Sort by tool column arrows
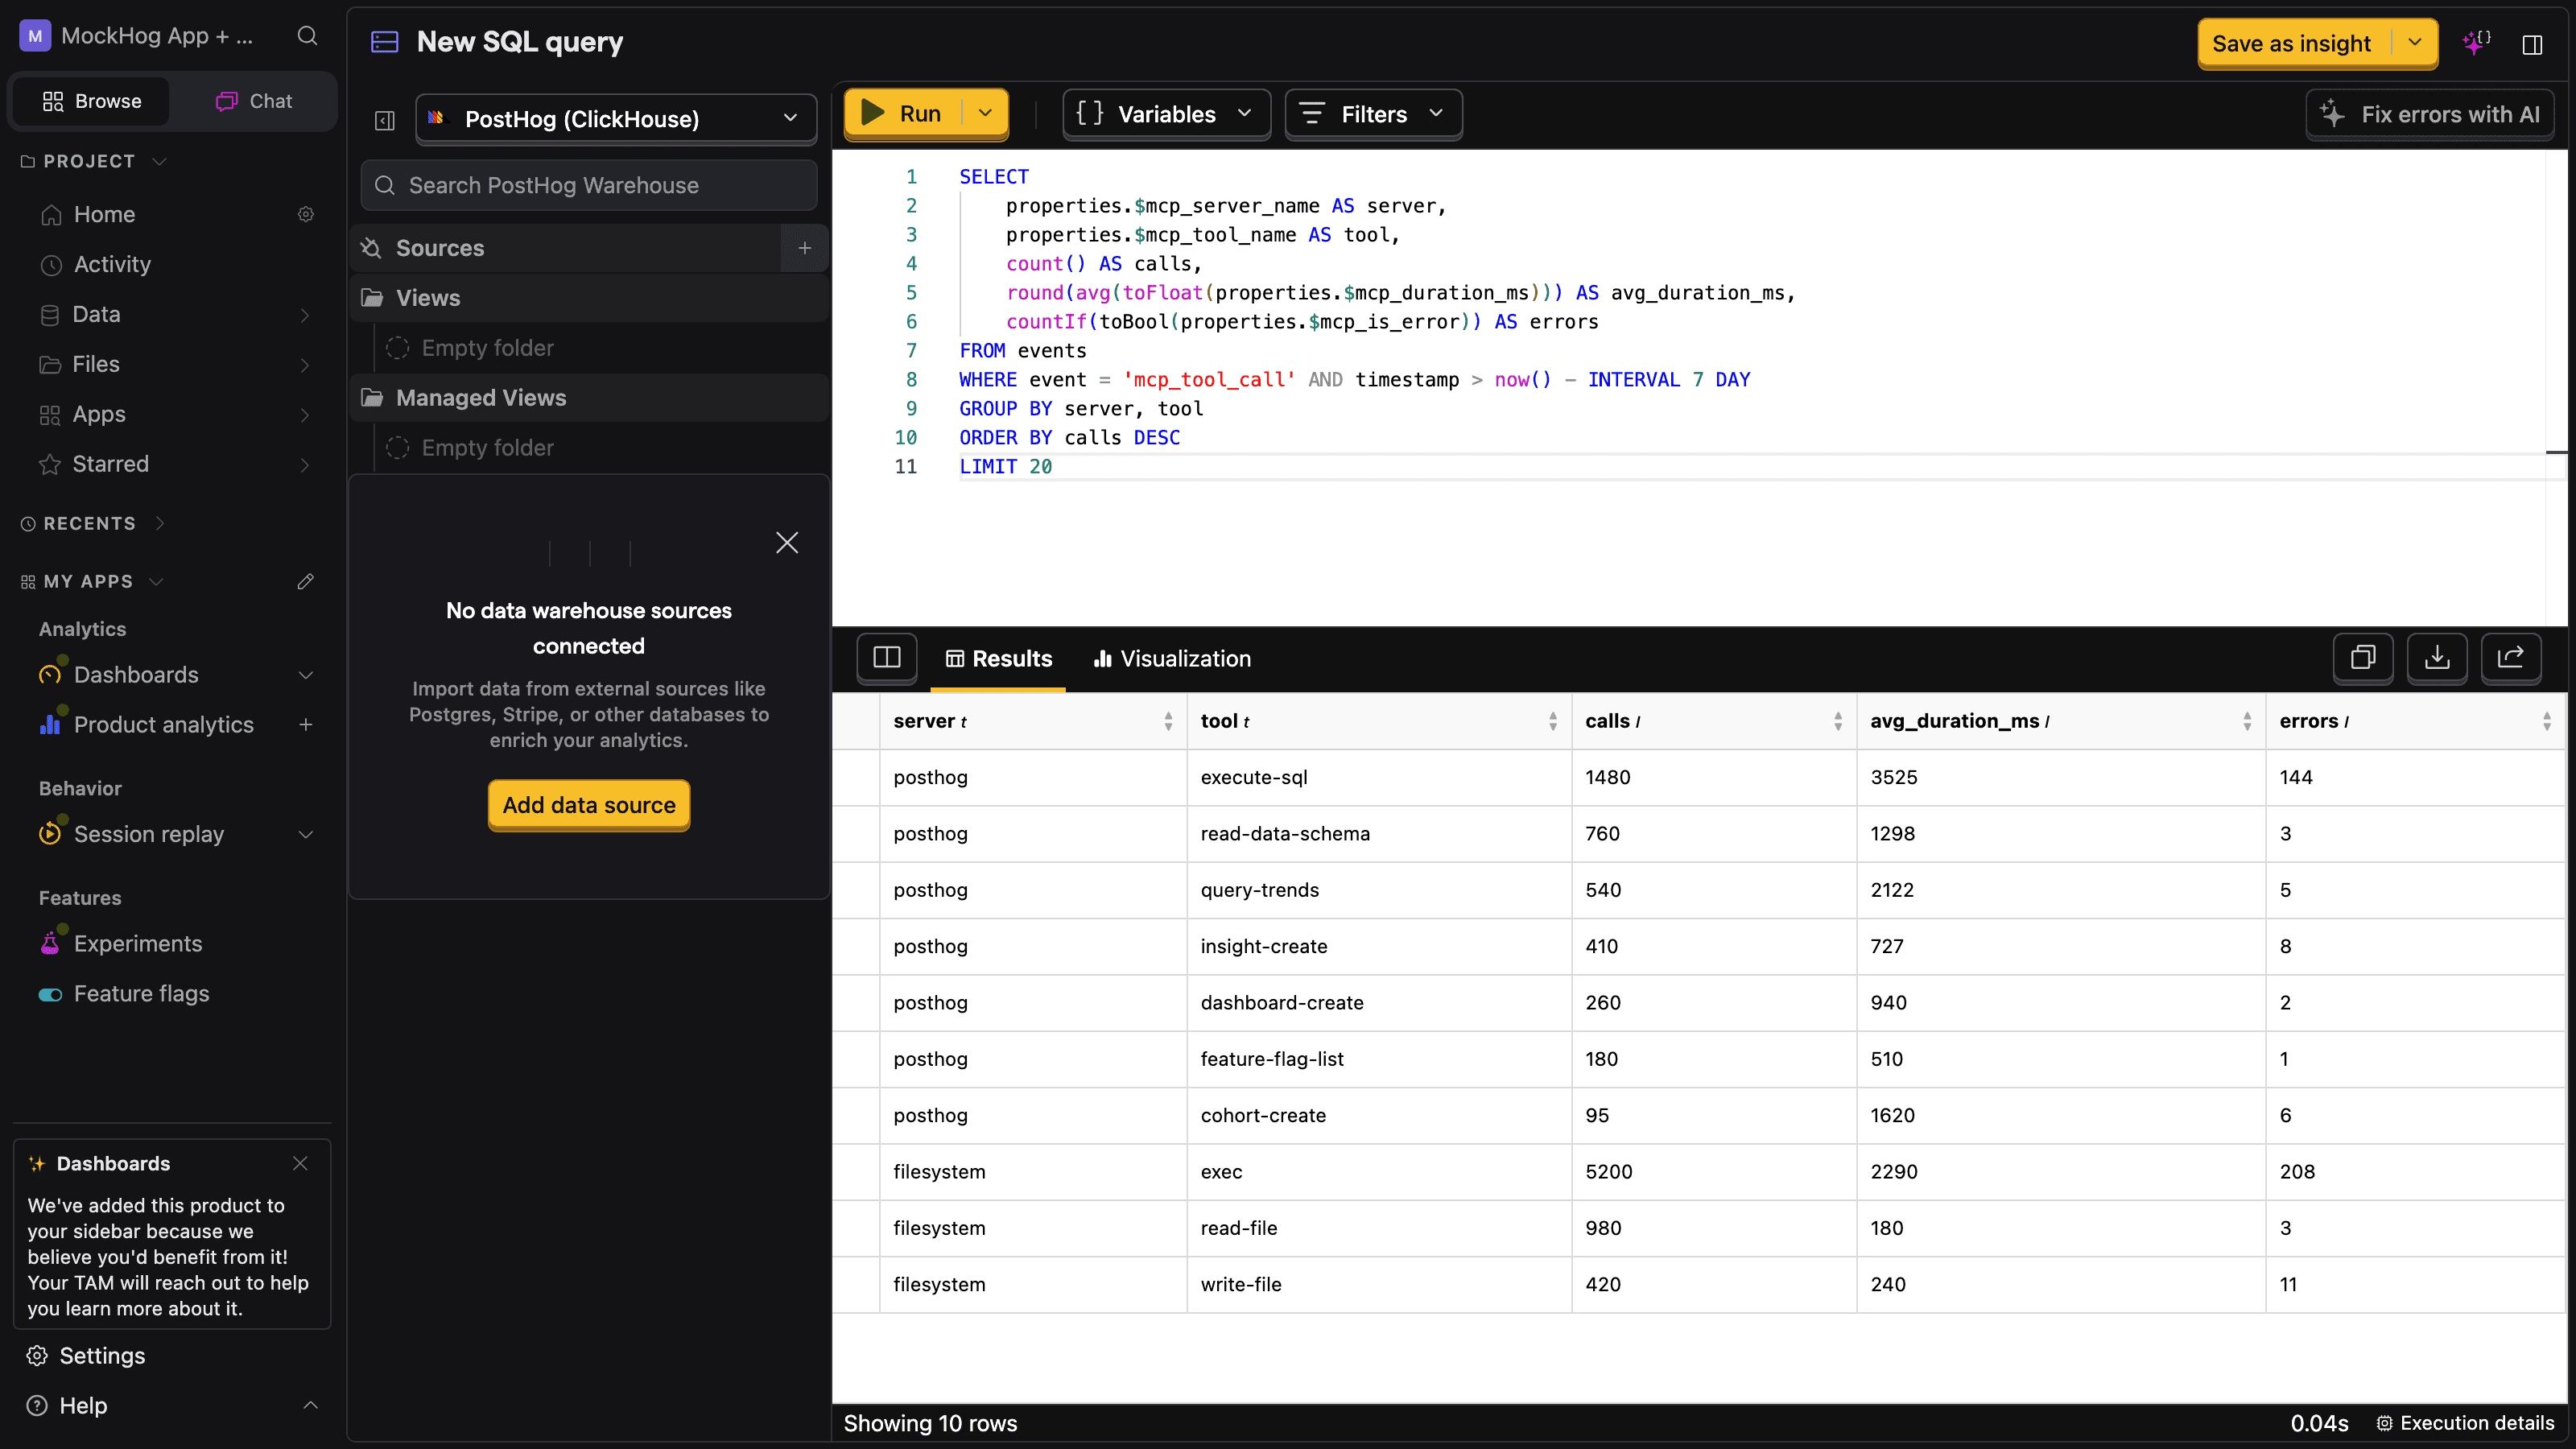Screen dimensions: 2576x1449 (x=1553, y=721)
